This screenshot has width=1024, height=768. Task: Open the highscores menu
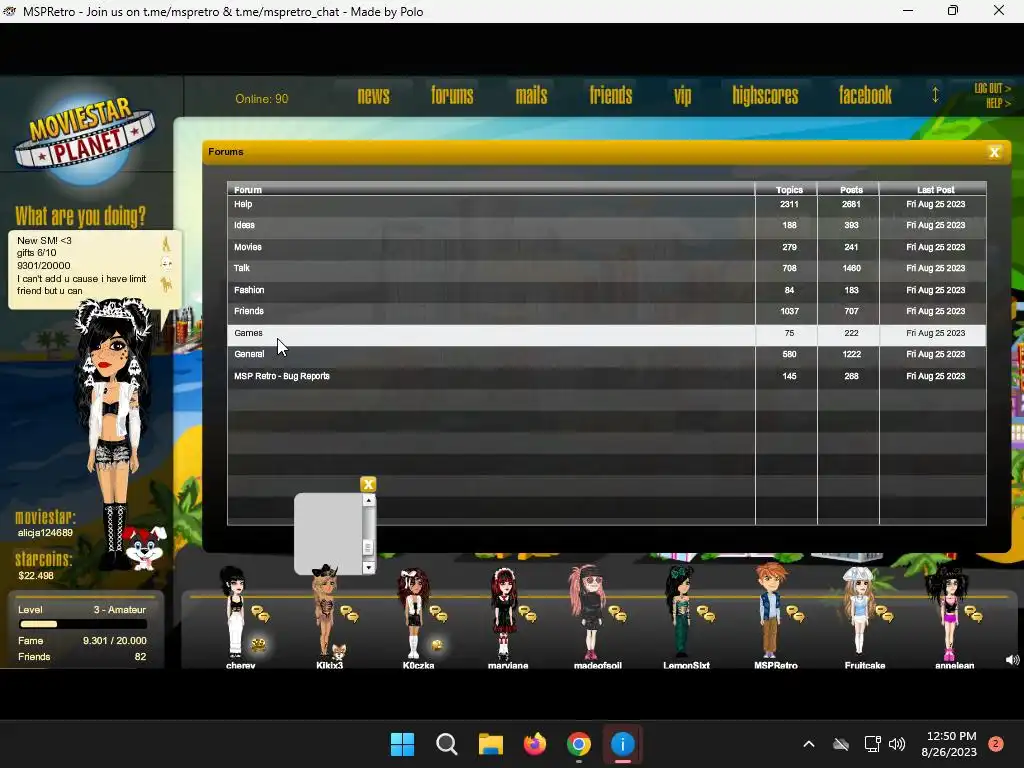[765, 96]
